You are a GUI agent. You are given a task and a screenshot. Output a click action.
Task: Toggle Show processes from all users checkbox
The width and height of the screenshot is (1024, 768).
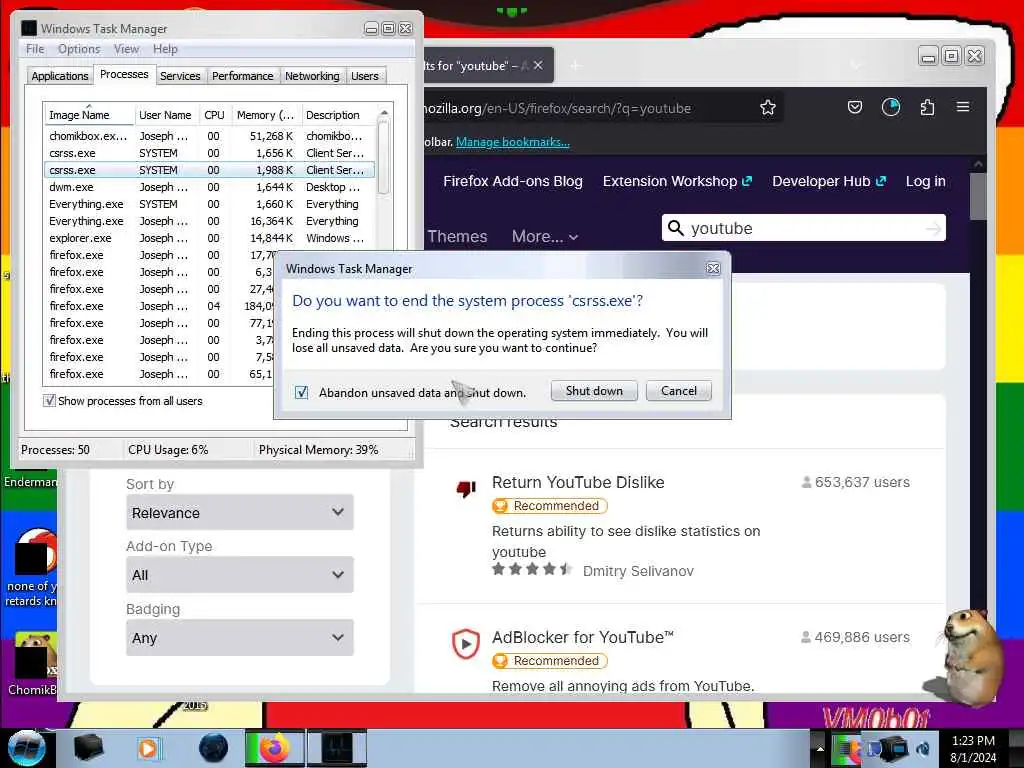[49, 400]
